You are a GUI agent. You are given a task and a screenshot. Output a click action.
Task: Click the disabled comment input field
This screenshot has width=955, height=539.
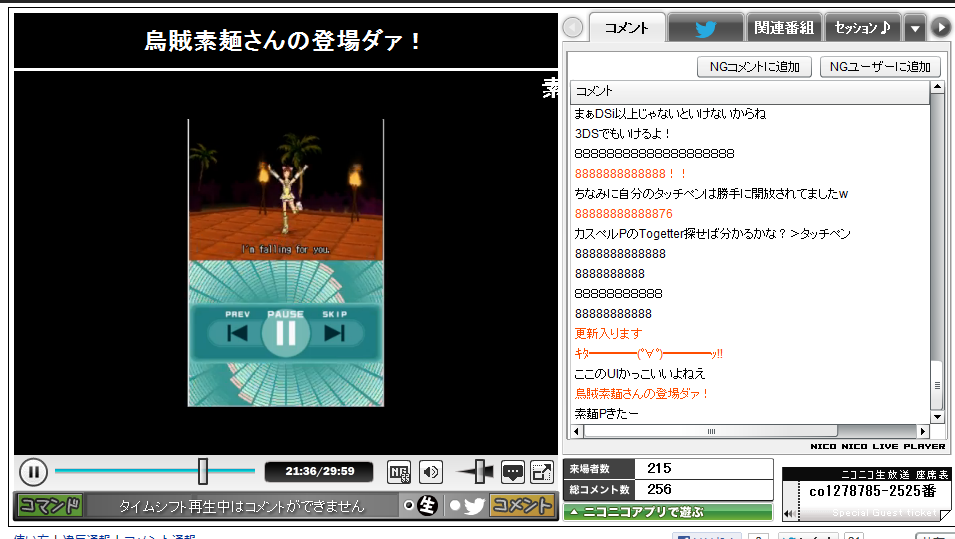click(x=241, y=506)
